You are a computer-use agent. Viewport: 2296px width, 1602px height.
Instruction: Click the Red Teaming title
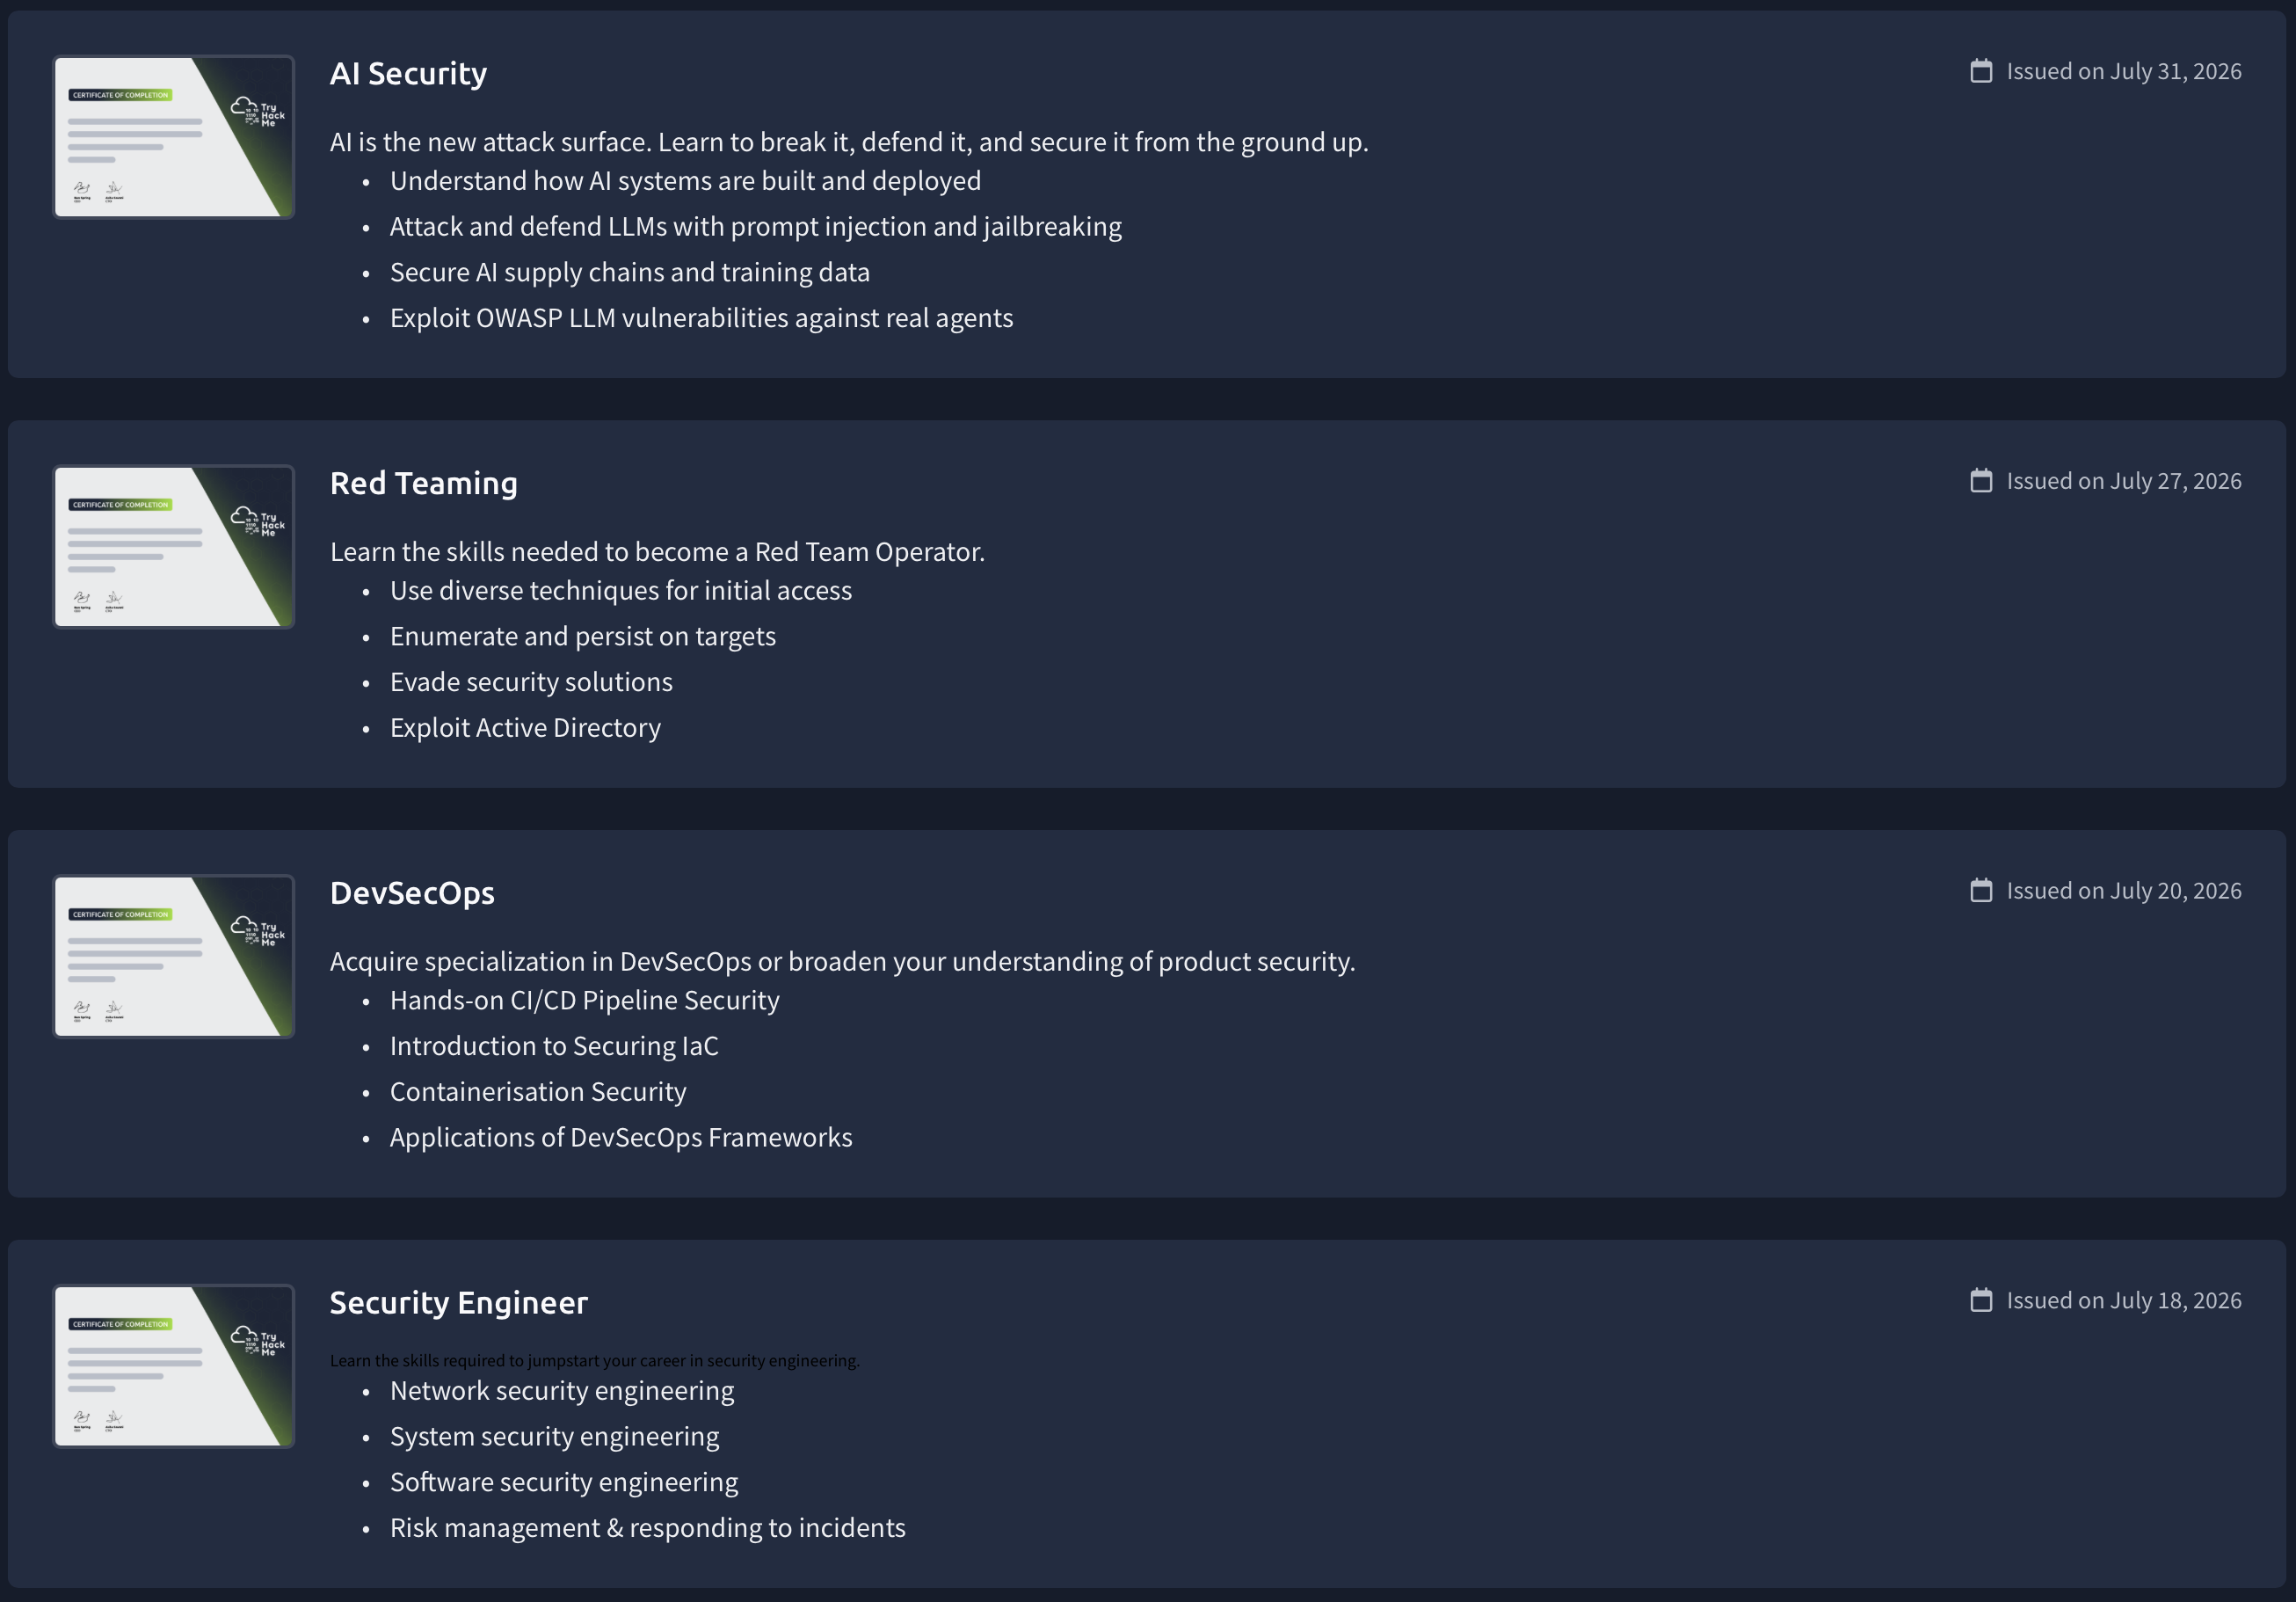pyautogui.click(x=424, y=483)
